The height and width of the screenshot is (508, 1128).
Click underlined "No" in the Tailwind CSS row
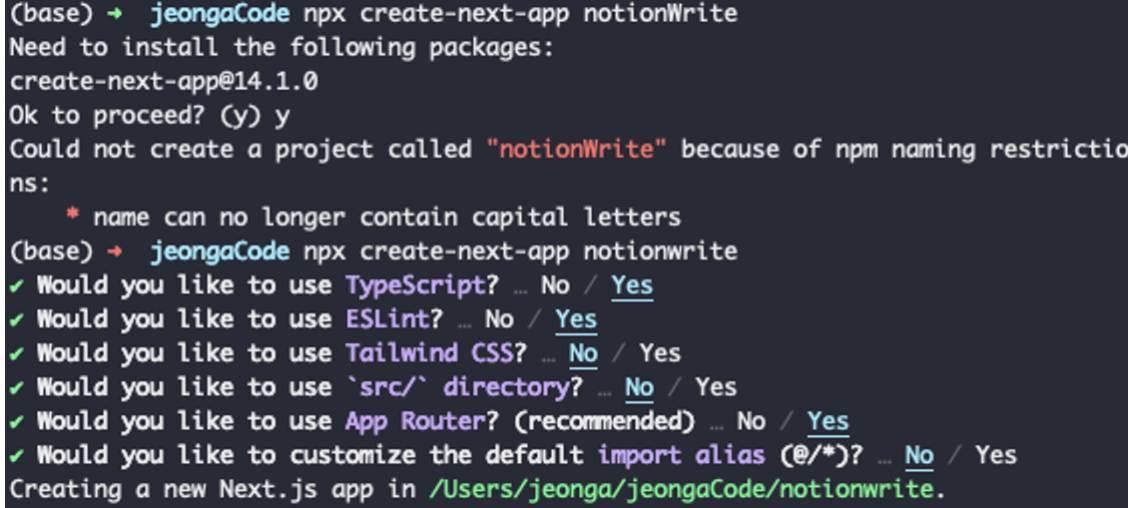point(583,354)
